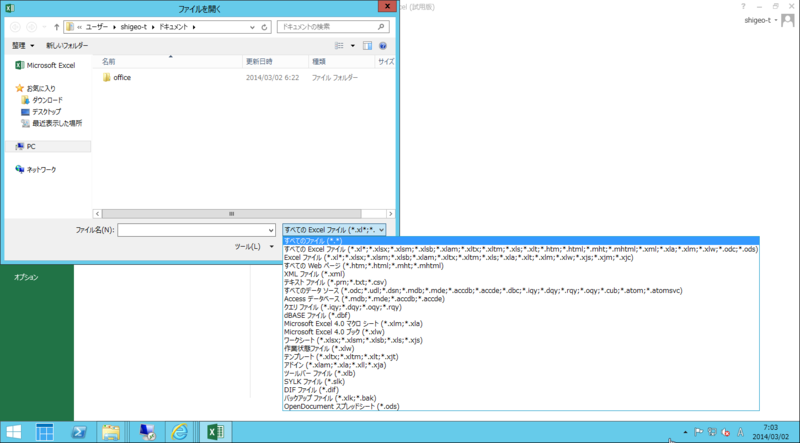The width and height of the screenshot is (800, 443).
Task: Collapse the file type filter combo box
Action: tap(334, 230)
